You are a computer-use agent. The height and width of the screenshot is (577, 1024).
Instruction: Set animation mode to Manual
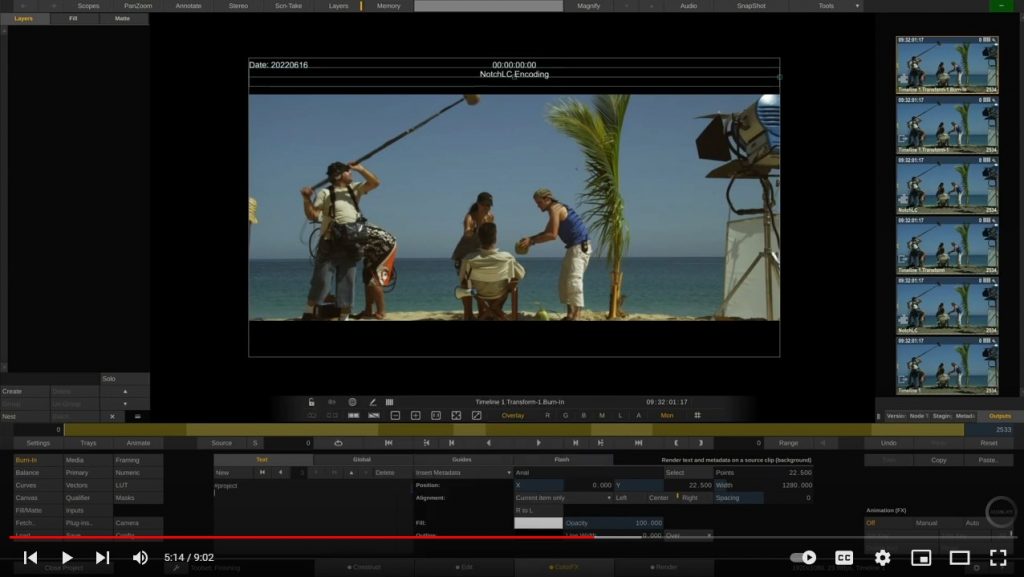tap(926, 523)
